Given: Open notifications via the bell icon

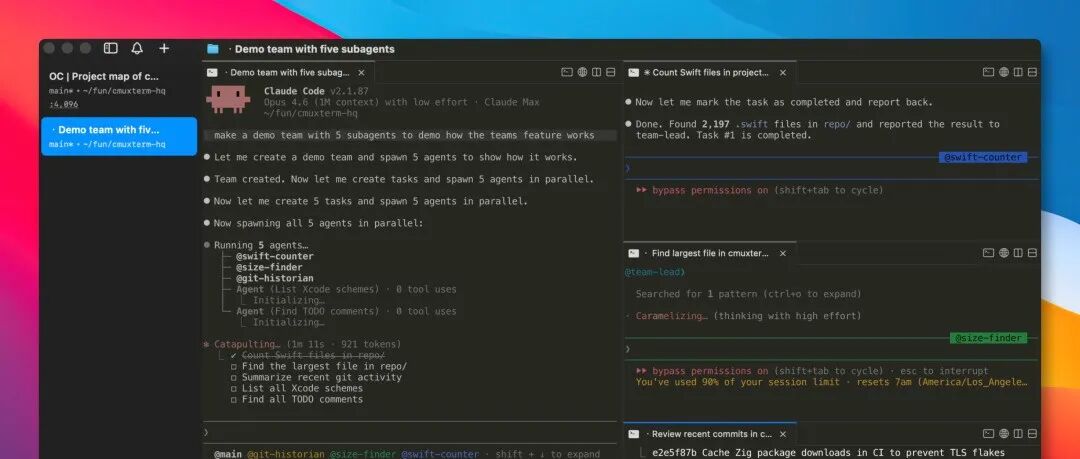Looking at the screenshot, I should [137, 48].
